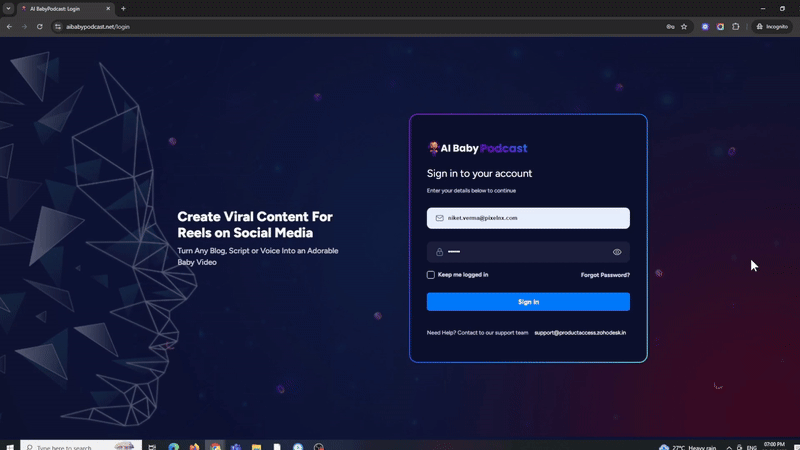Click the padlock icon in password field
Screen dimensions: 800x450
click(439, 252)
